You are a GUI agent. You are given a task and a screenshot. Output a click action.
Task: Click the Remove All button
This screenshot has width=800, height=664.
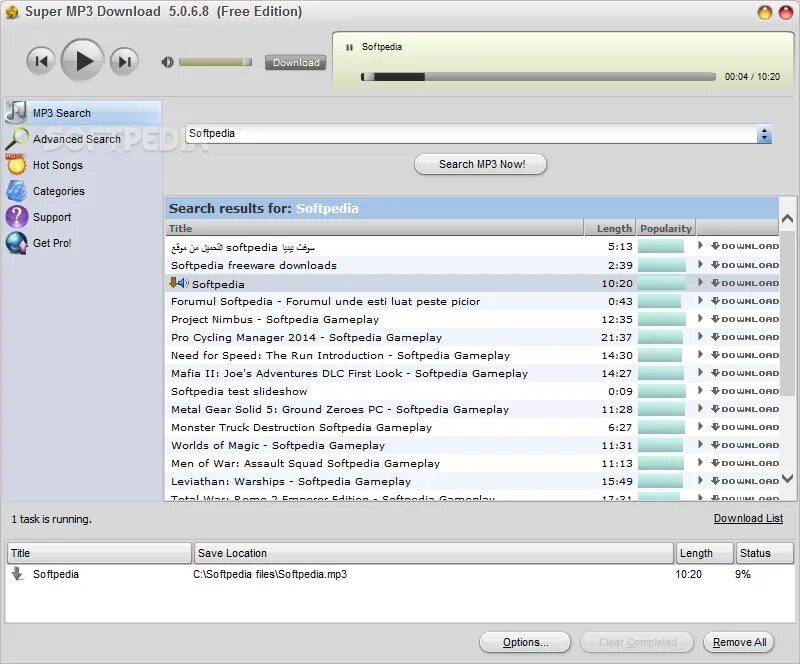pyautogui.click(x=739, y=642)
